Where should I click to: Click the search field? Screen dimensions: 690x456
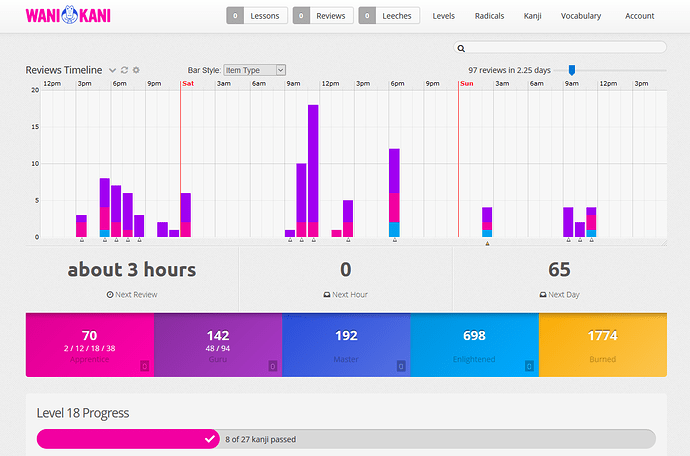(x=560, y=48)
